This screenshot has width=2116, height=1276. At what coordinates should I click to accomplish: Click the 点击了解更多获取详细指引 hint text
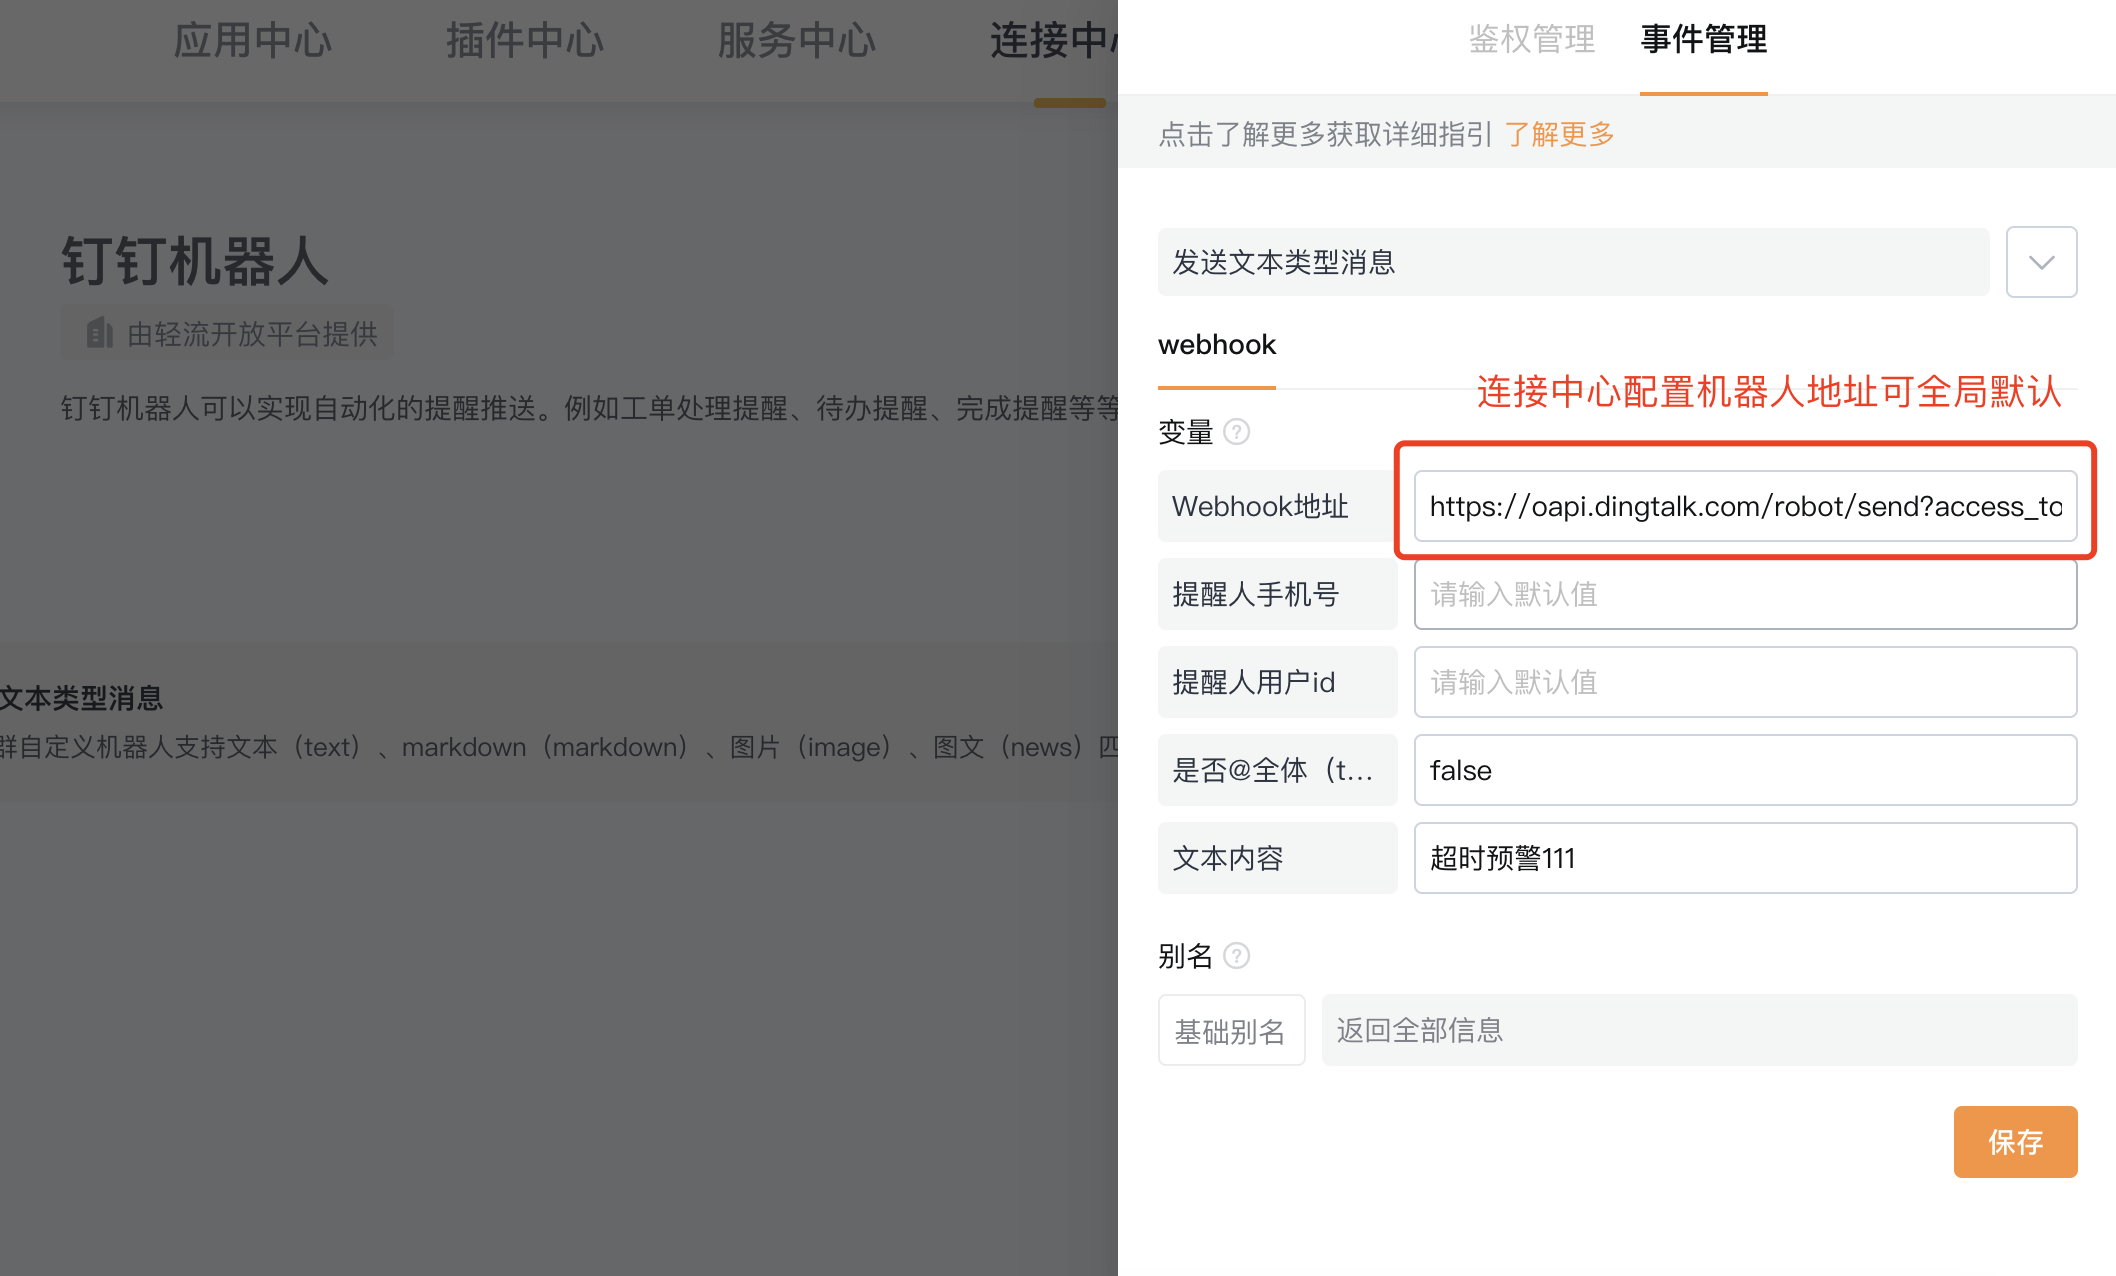point(1325,134)
